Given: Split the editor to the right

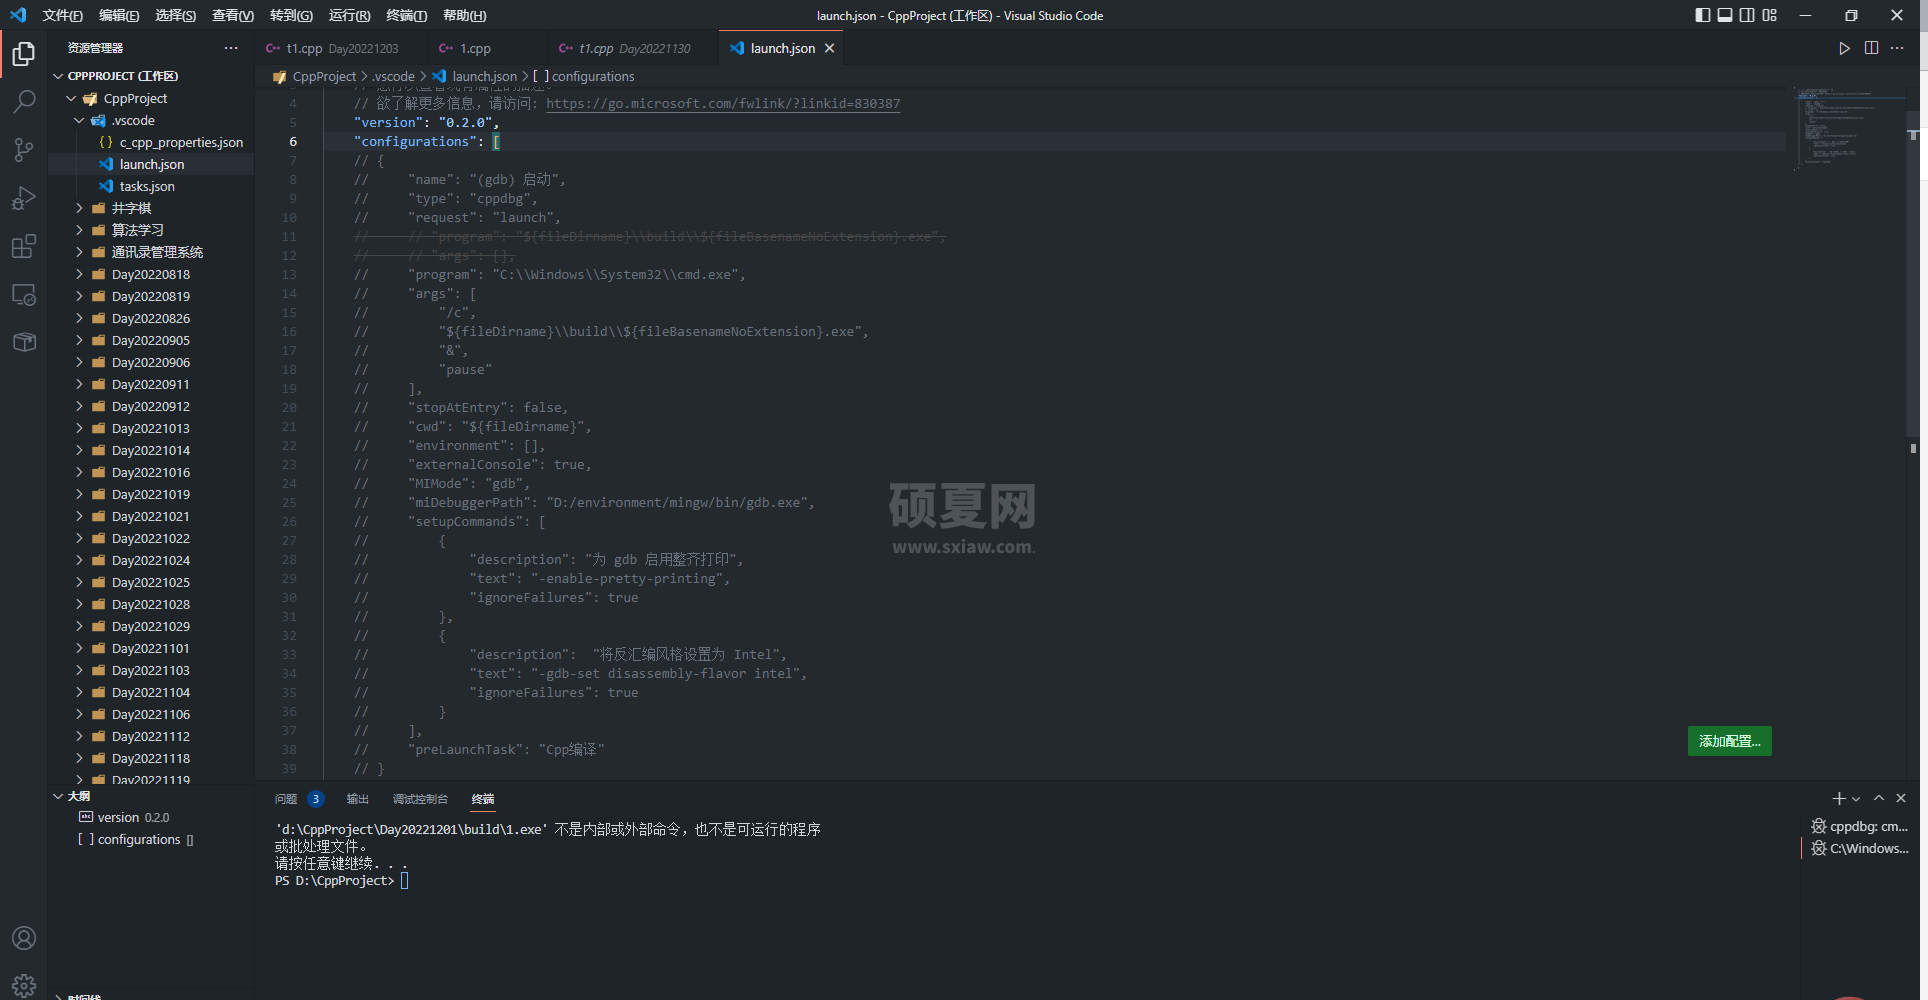Looking at the screenshot, I should pyautogui.click(x=1871, y=48).
